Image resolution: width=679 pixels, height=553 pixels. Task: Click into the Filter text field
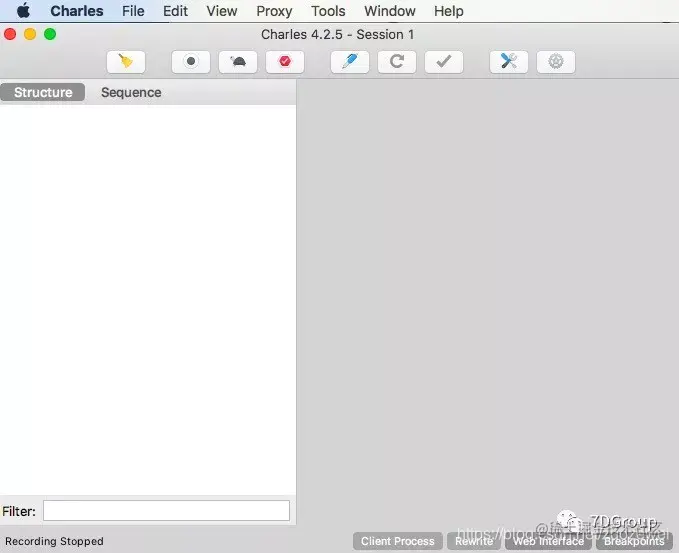coord(166,511)
